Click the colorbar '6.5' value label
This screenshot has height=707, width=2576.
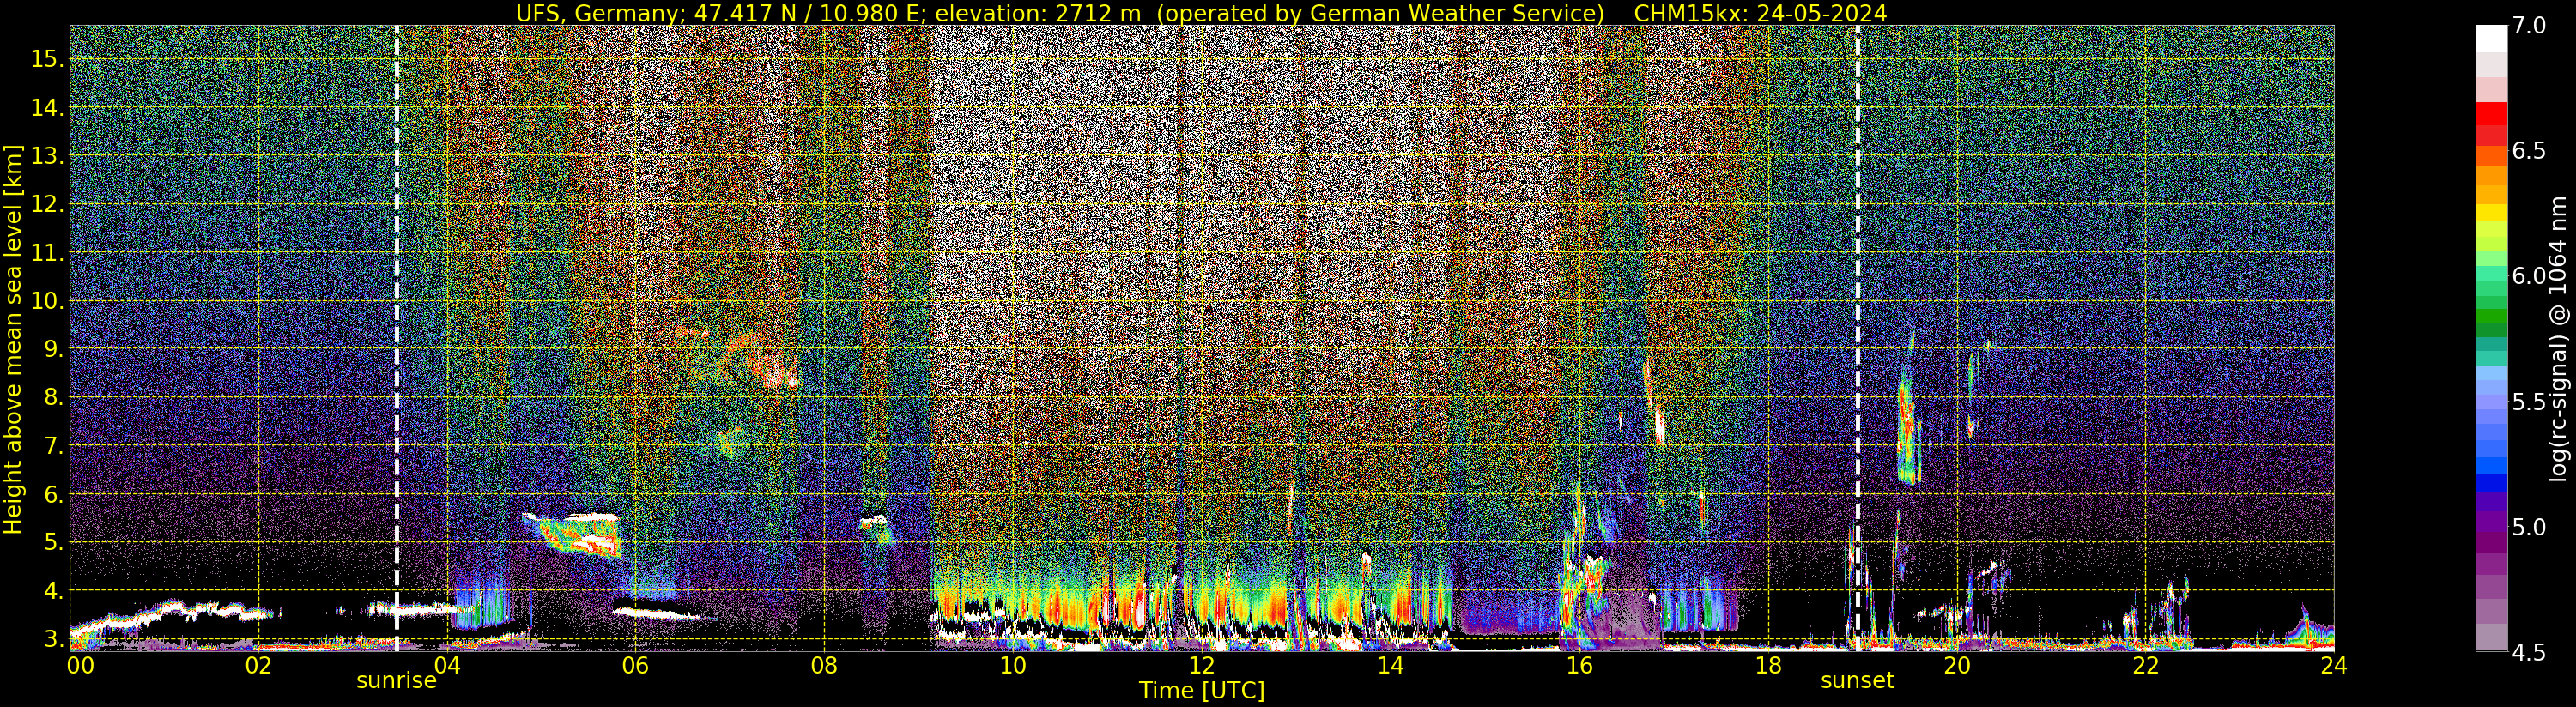pos(2529,151)
